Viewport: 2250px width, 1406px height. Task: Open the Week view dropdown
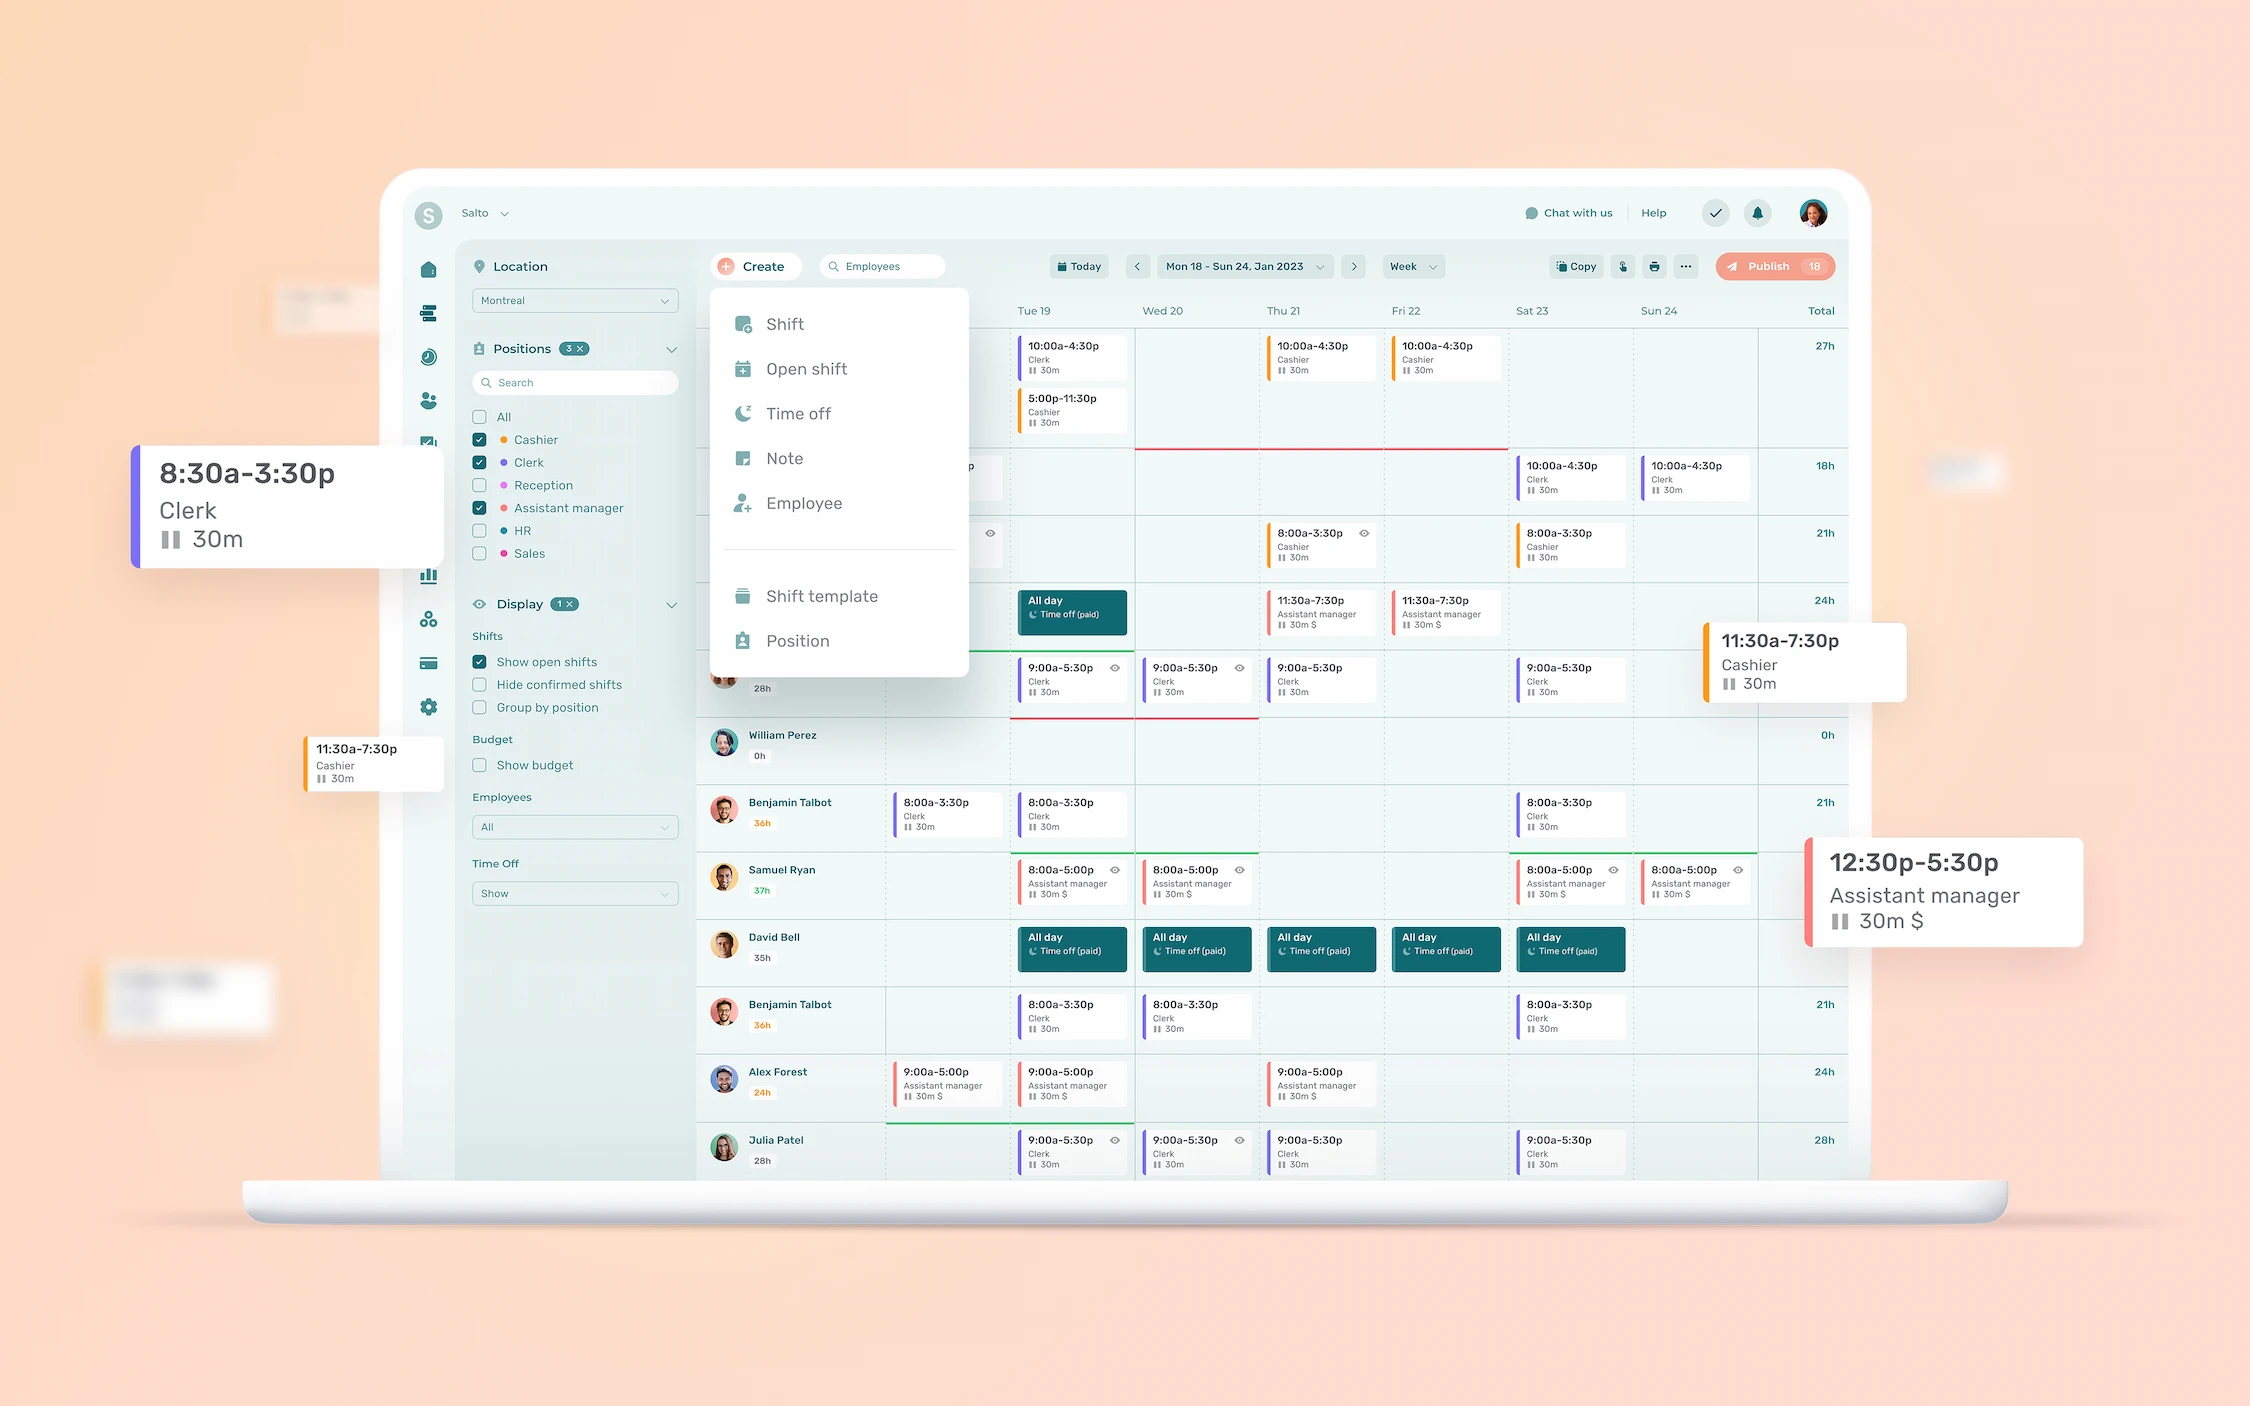tap(1412, 266)
